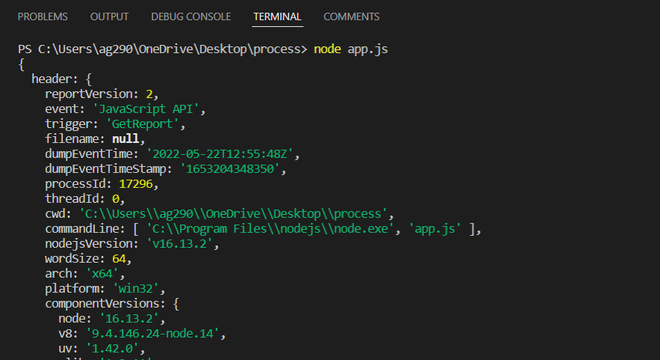Click the PowerShell prompt path text
Image resolution: width=660 pixels, height=360 pixels.
162,49
